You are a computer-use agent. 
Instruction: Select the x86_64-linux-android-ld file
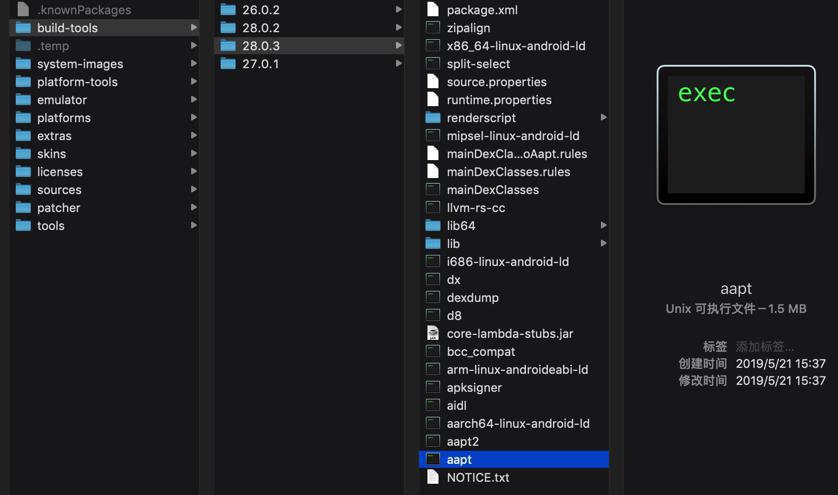coord(514,46)
